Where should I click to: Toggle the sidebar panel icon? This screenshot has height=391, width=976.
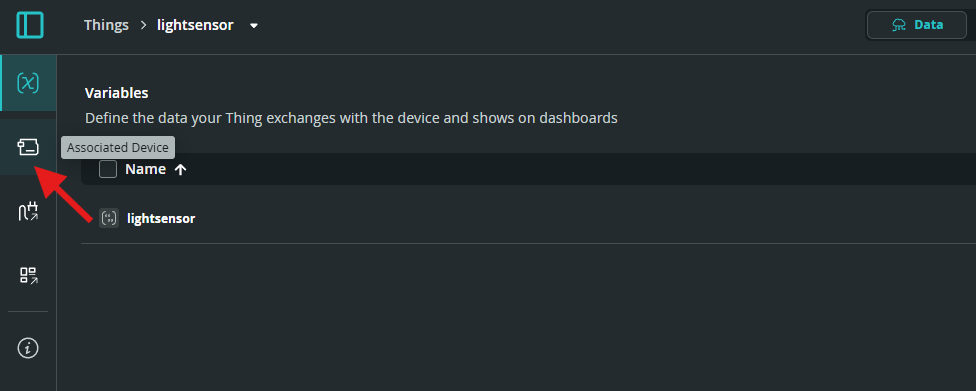[x=30, y=26]
